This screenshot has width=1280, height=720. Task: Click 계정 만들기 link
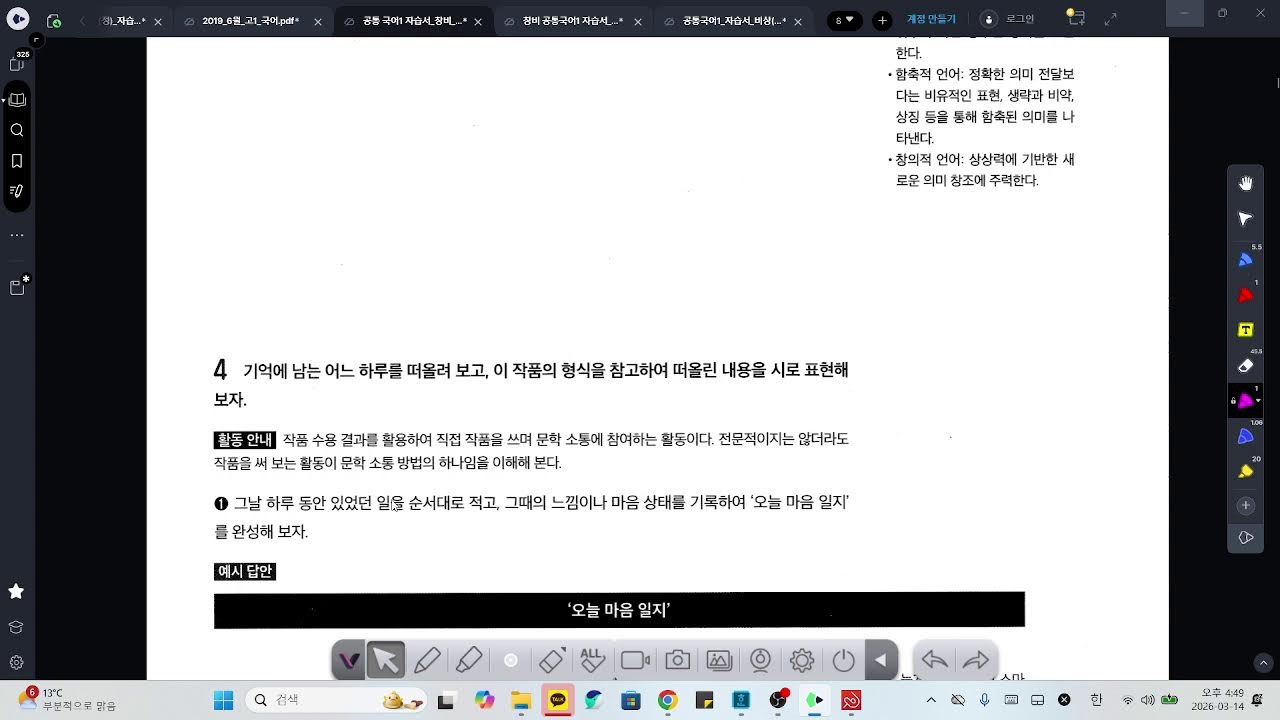point(931,19)
